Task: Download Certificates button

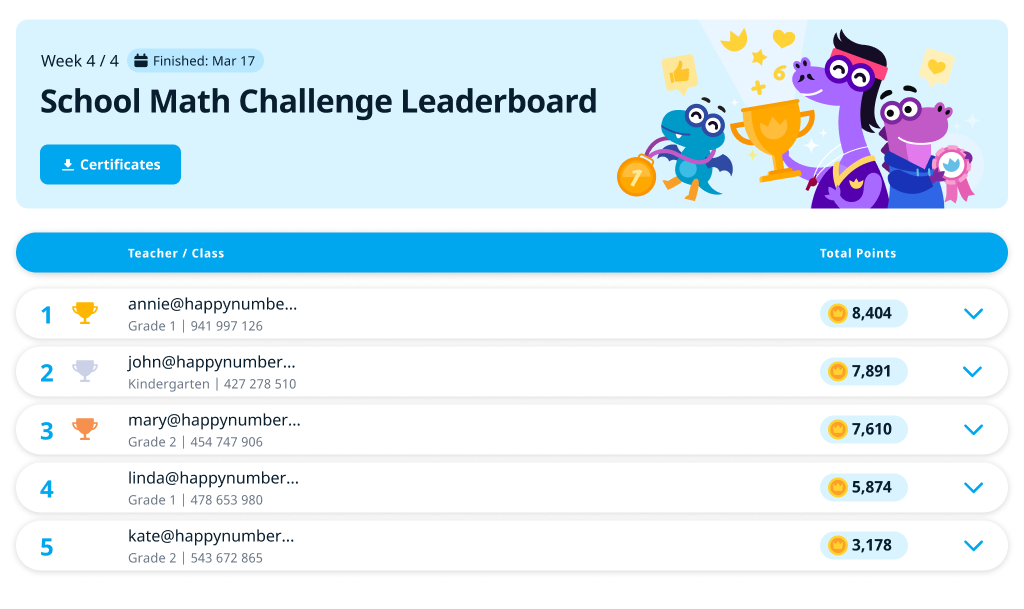Action: coord(110,165)
